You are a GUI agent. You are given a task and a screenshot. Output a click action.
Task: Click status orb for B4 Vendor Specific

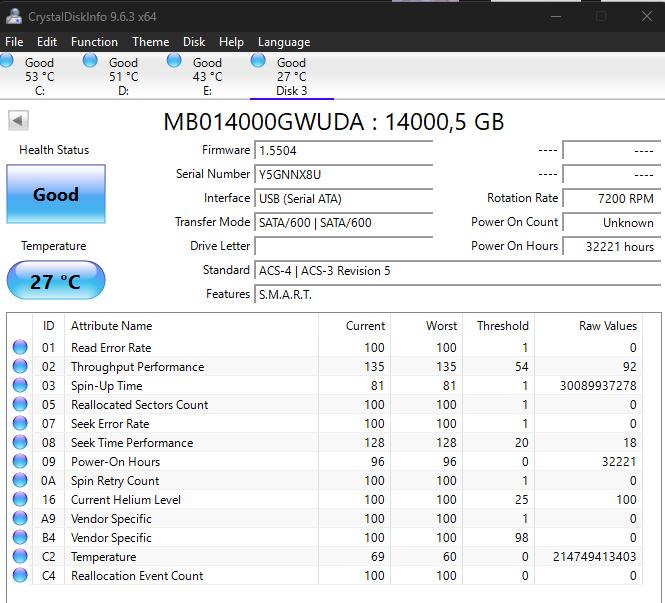[20, 537]
